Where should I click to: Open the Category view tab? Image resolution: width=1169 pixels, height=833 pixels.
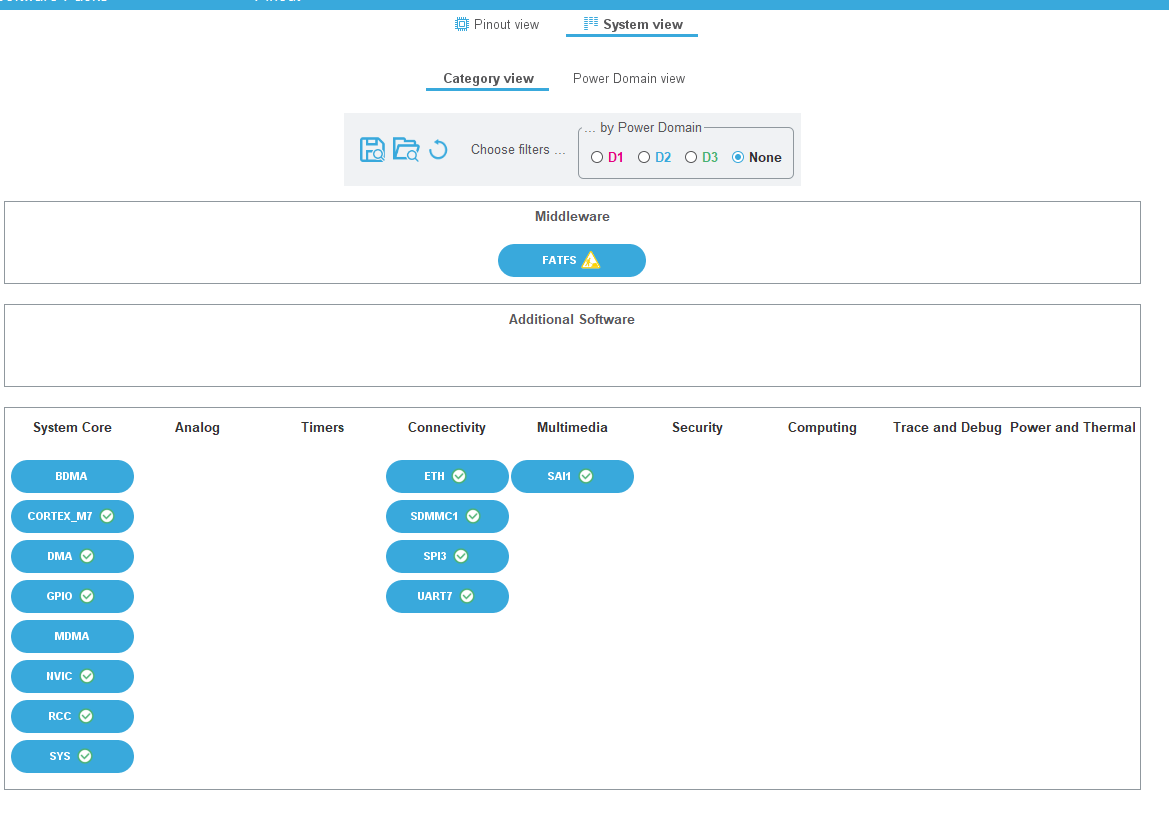(488, 78)
